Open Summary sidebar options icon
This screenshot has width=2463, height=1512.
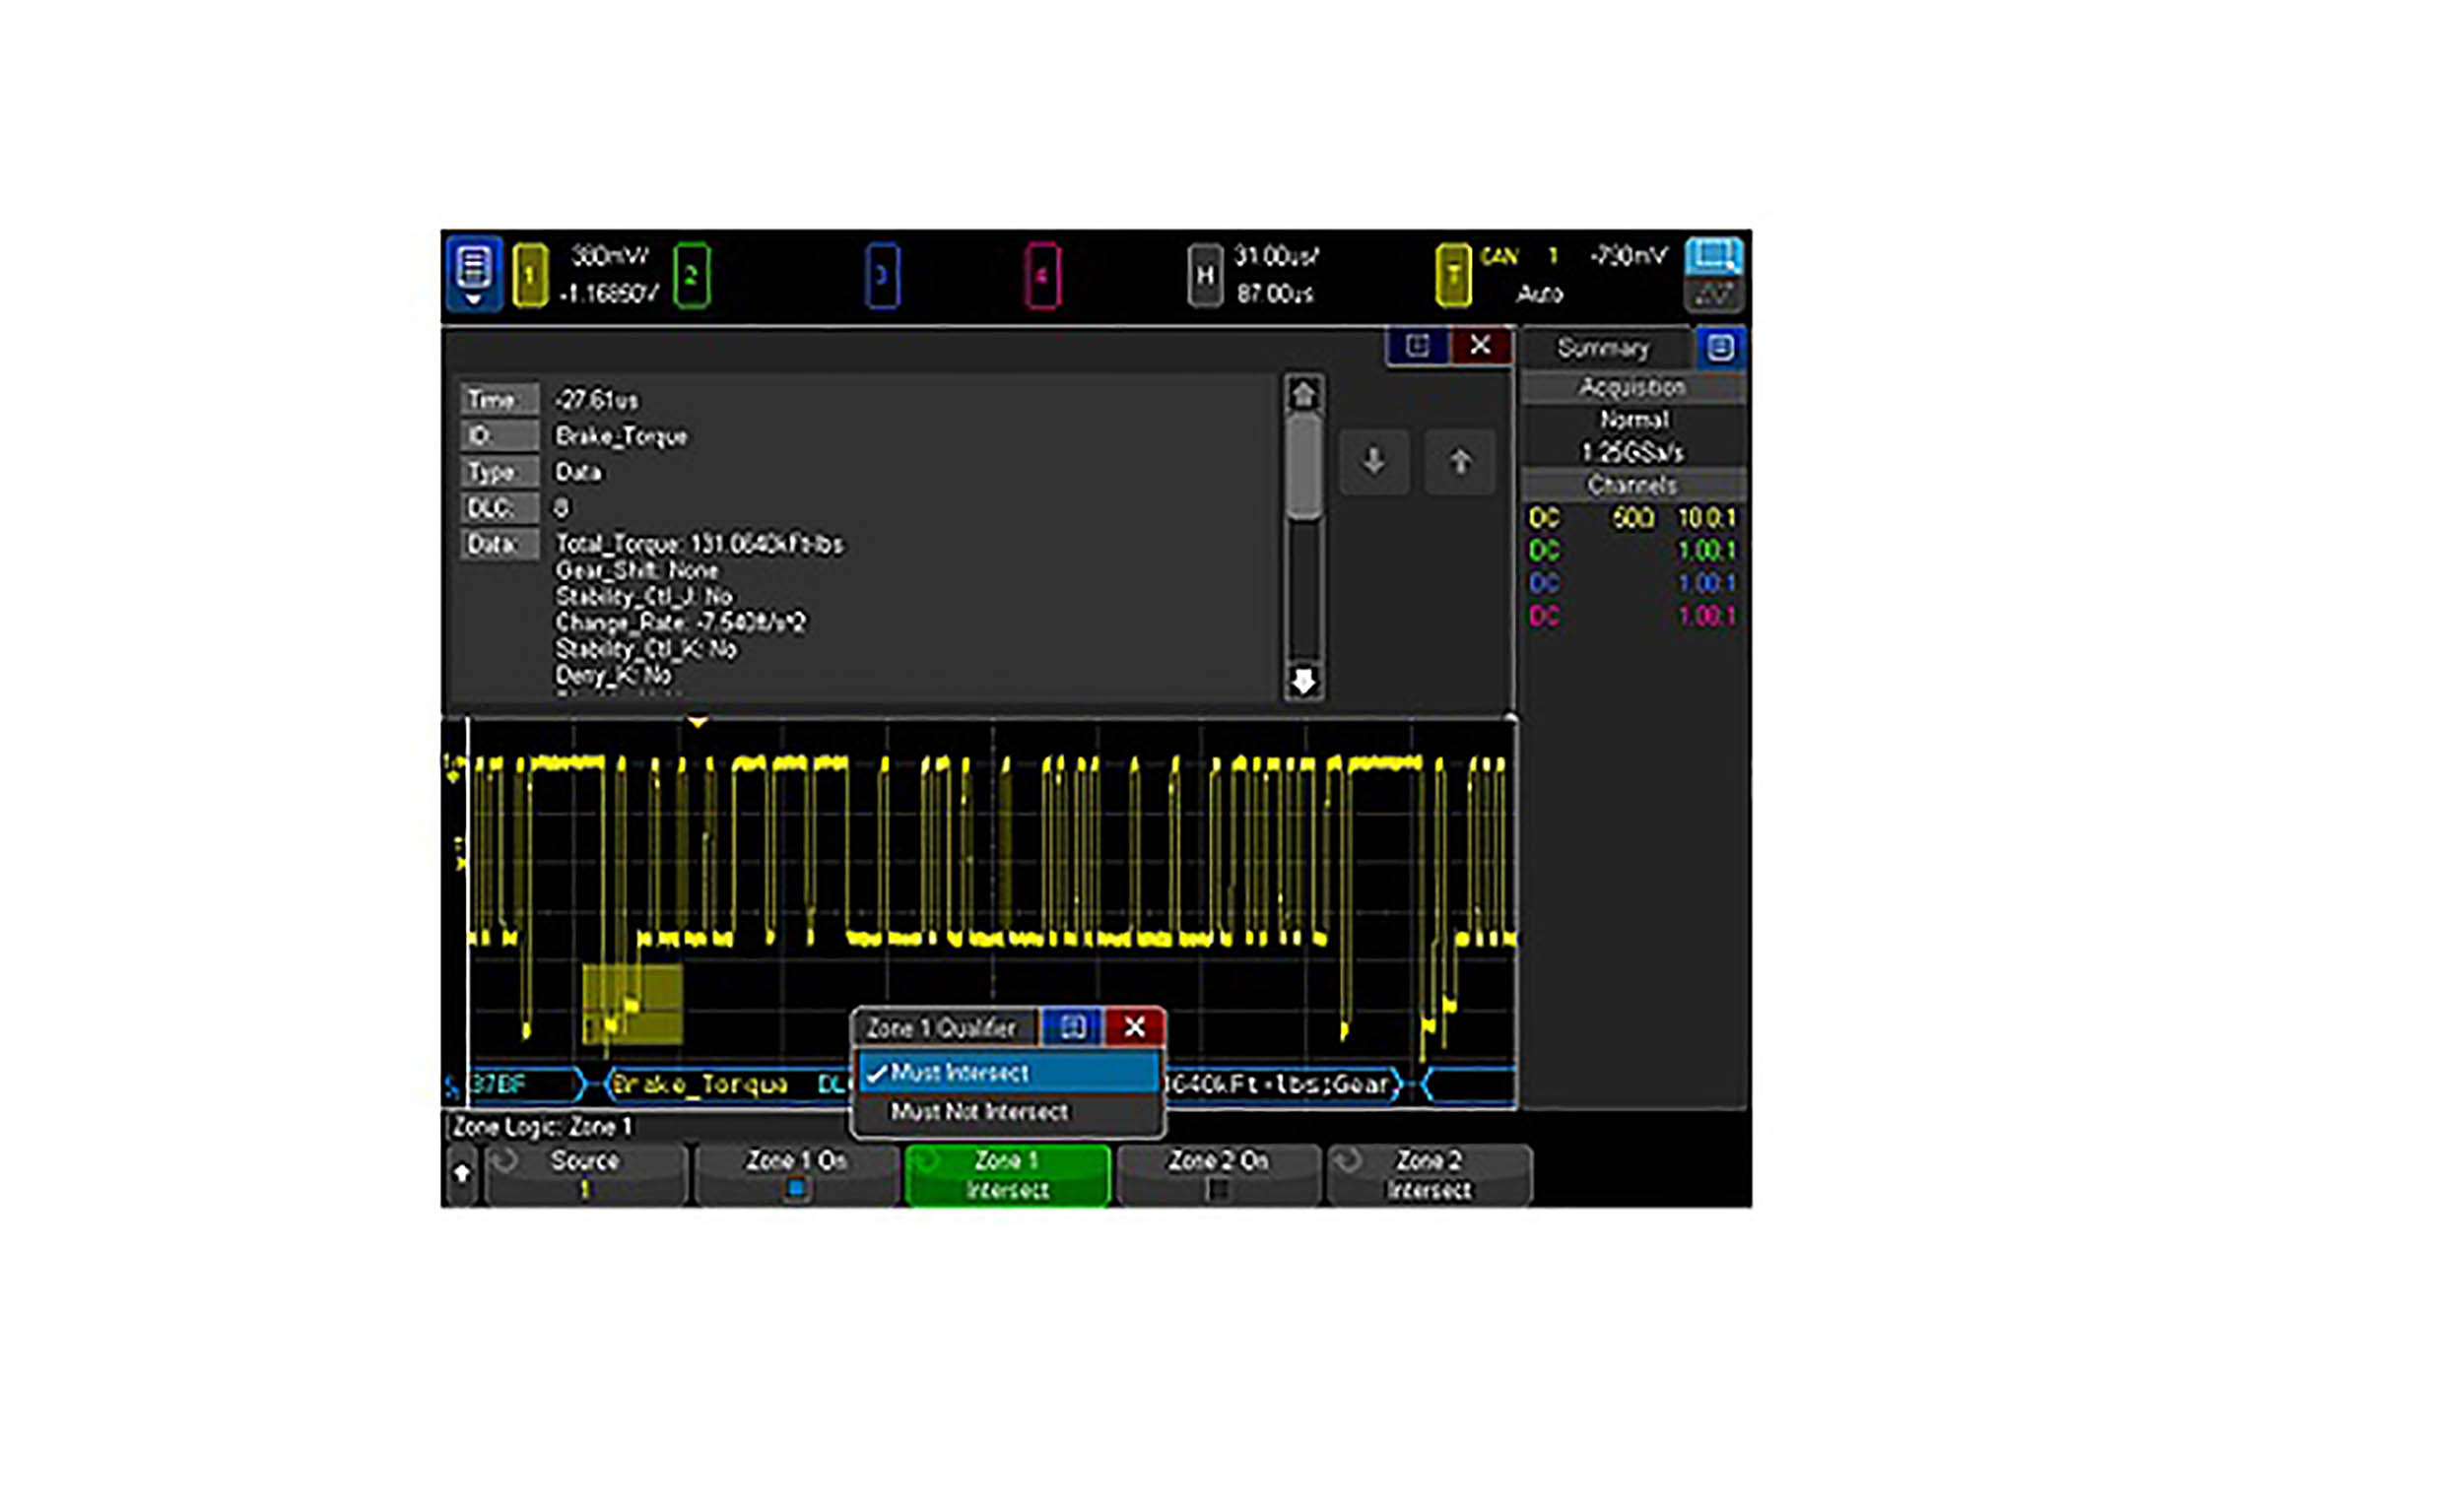click(x=1720, y=347)
